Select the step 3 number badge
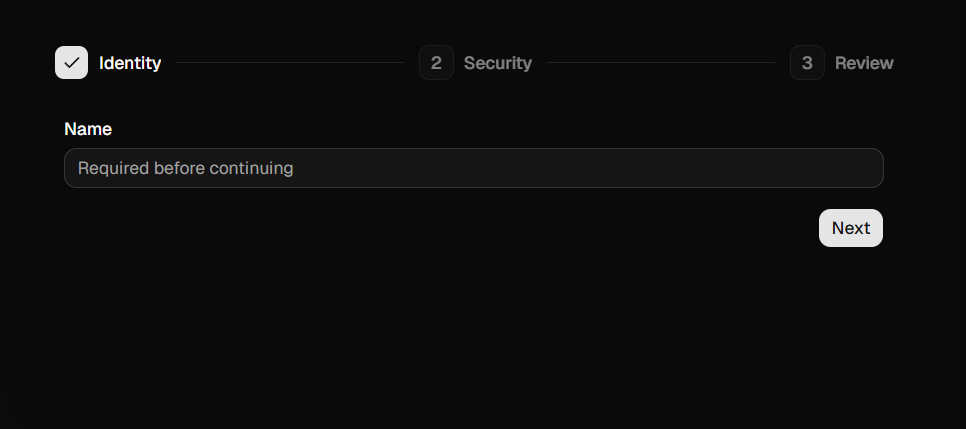This screenshot has height=429, width=966. coord(807,63)
